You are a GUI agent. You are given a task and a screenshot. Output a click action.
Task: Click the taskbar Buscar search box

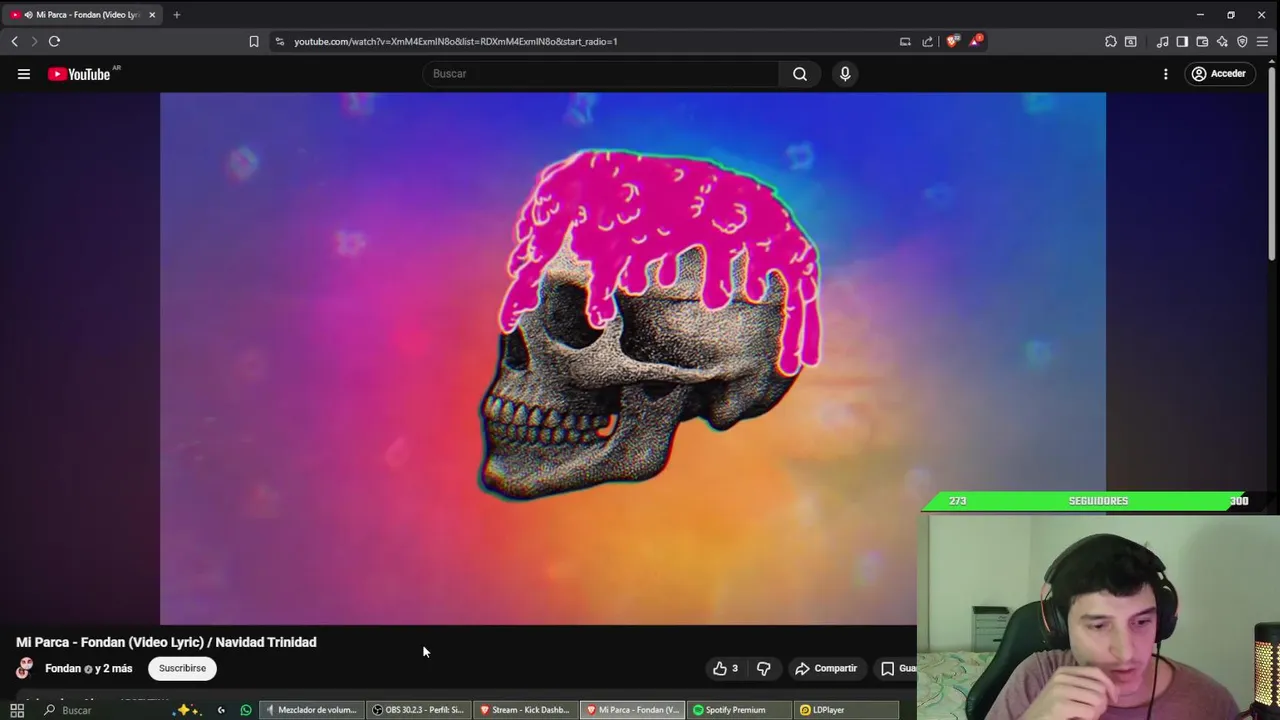click(x=110, y=710)
